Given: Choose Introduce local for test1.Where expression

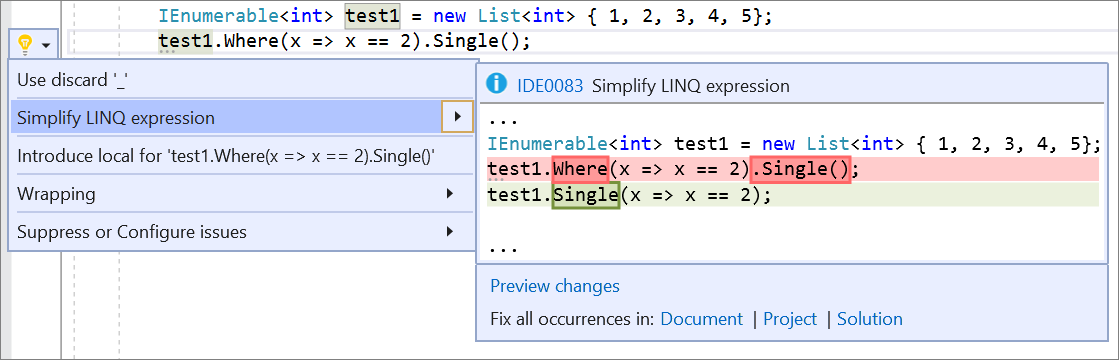Looking at the screenshot, I should [x=242, y=156].
